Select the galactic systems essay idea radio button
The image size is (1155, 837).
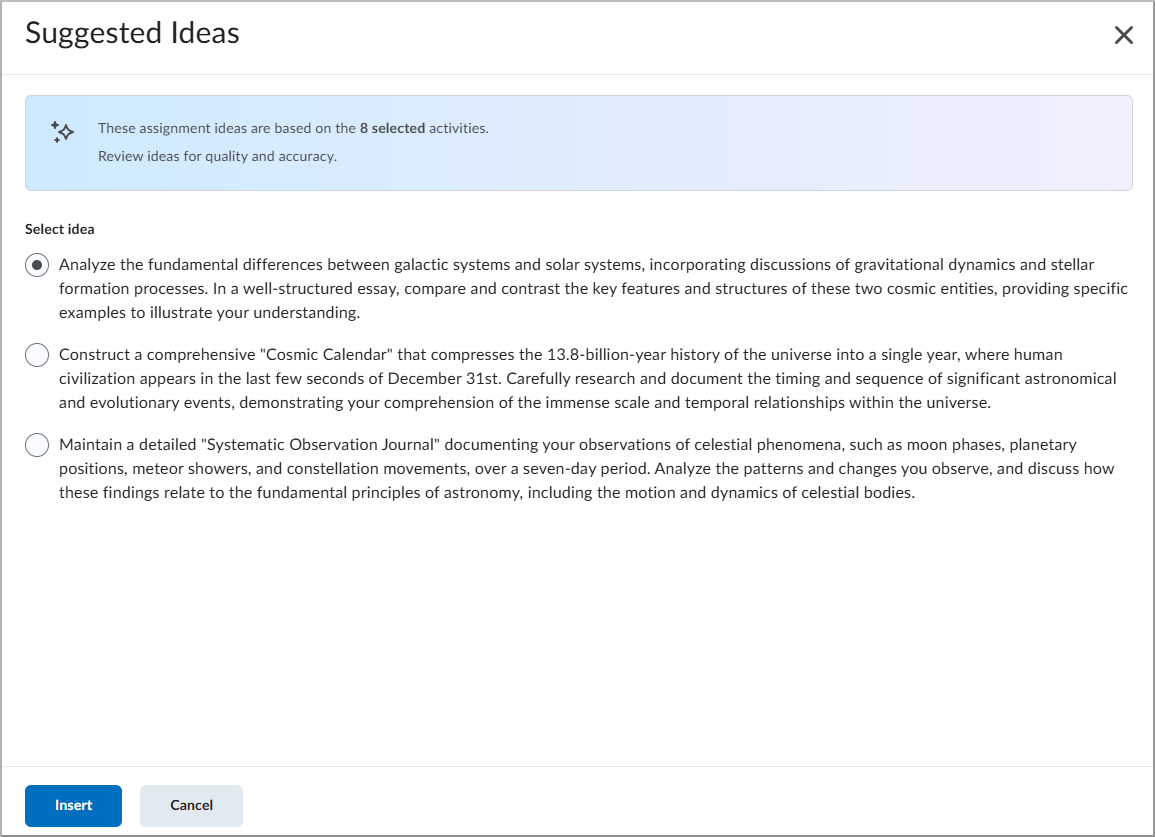36,264
